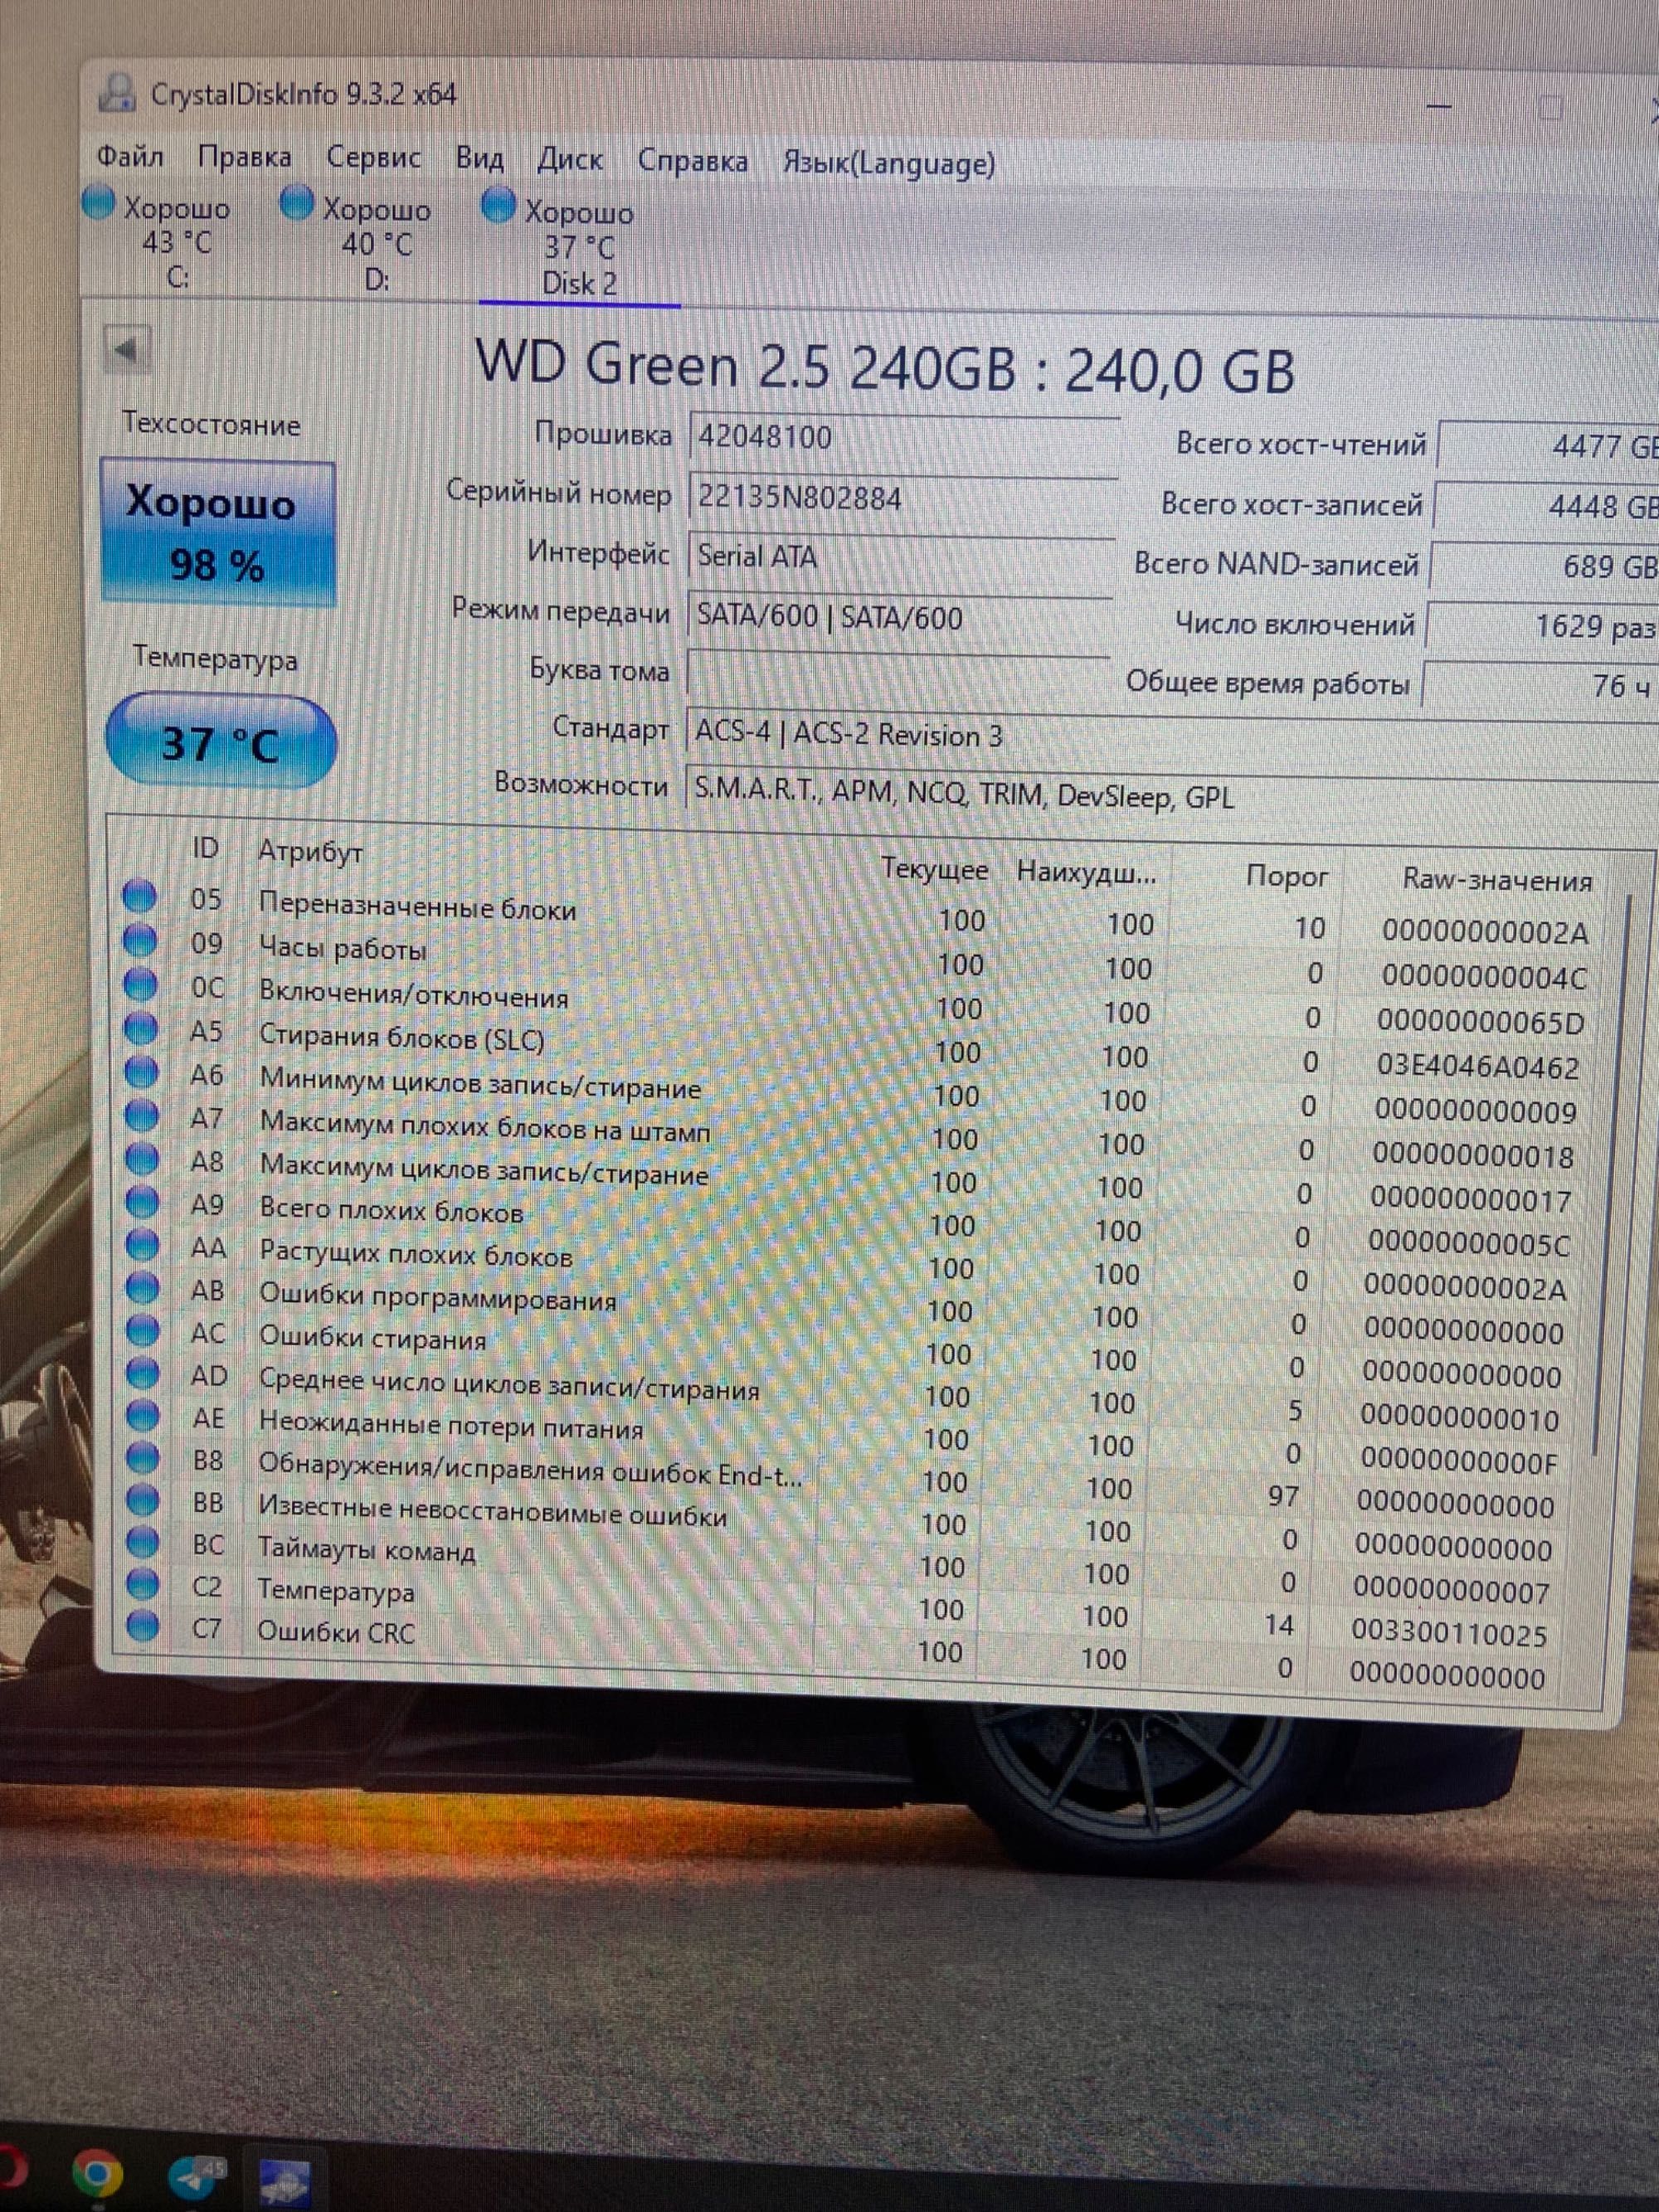
Task: Open the Правка menu
Action: coord(245,158)
